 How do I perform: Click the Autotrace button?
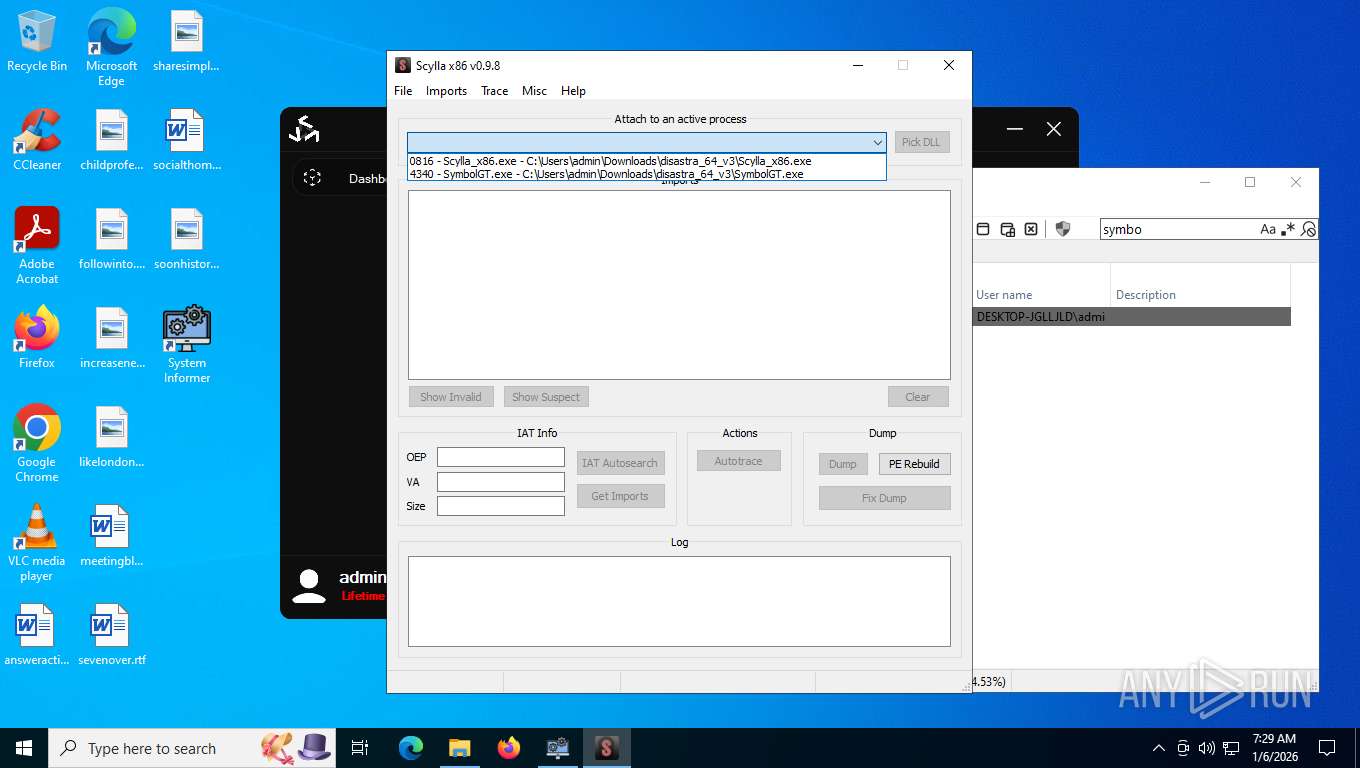pos(738,461)
